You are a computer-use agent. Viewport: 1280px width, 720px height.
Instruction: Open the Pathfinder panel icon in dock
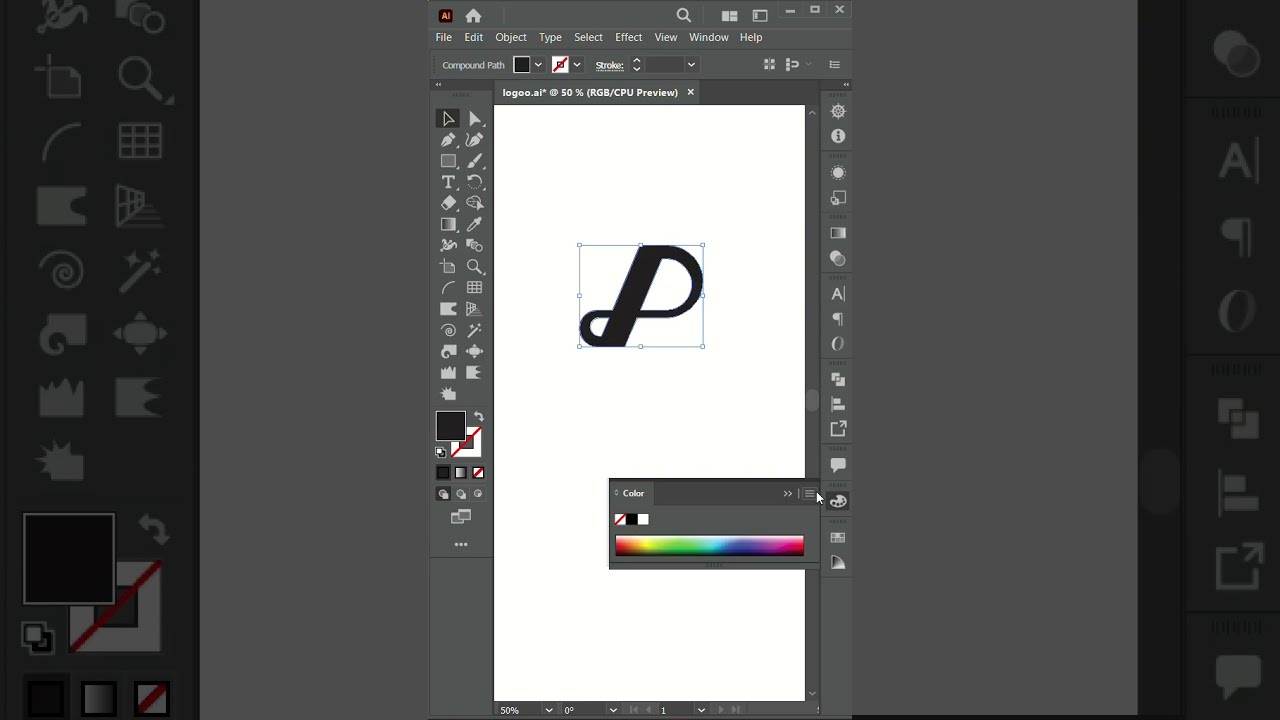pos(838,380)
